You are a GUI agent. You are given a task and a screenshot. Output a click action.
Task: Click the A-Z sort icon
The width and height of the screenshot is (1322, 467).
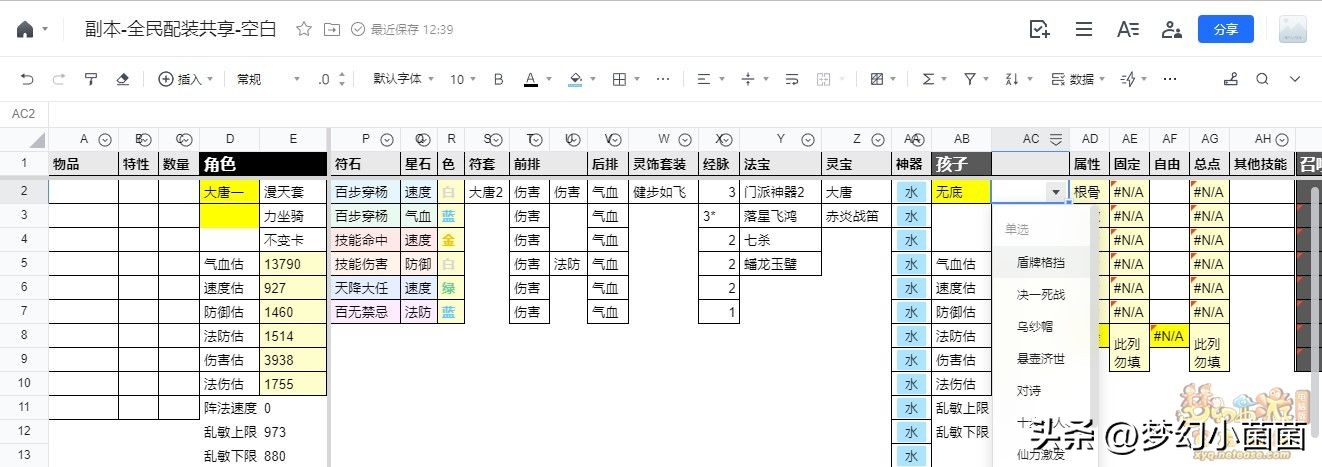(x=1011, y=79)
